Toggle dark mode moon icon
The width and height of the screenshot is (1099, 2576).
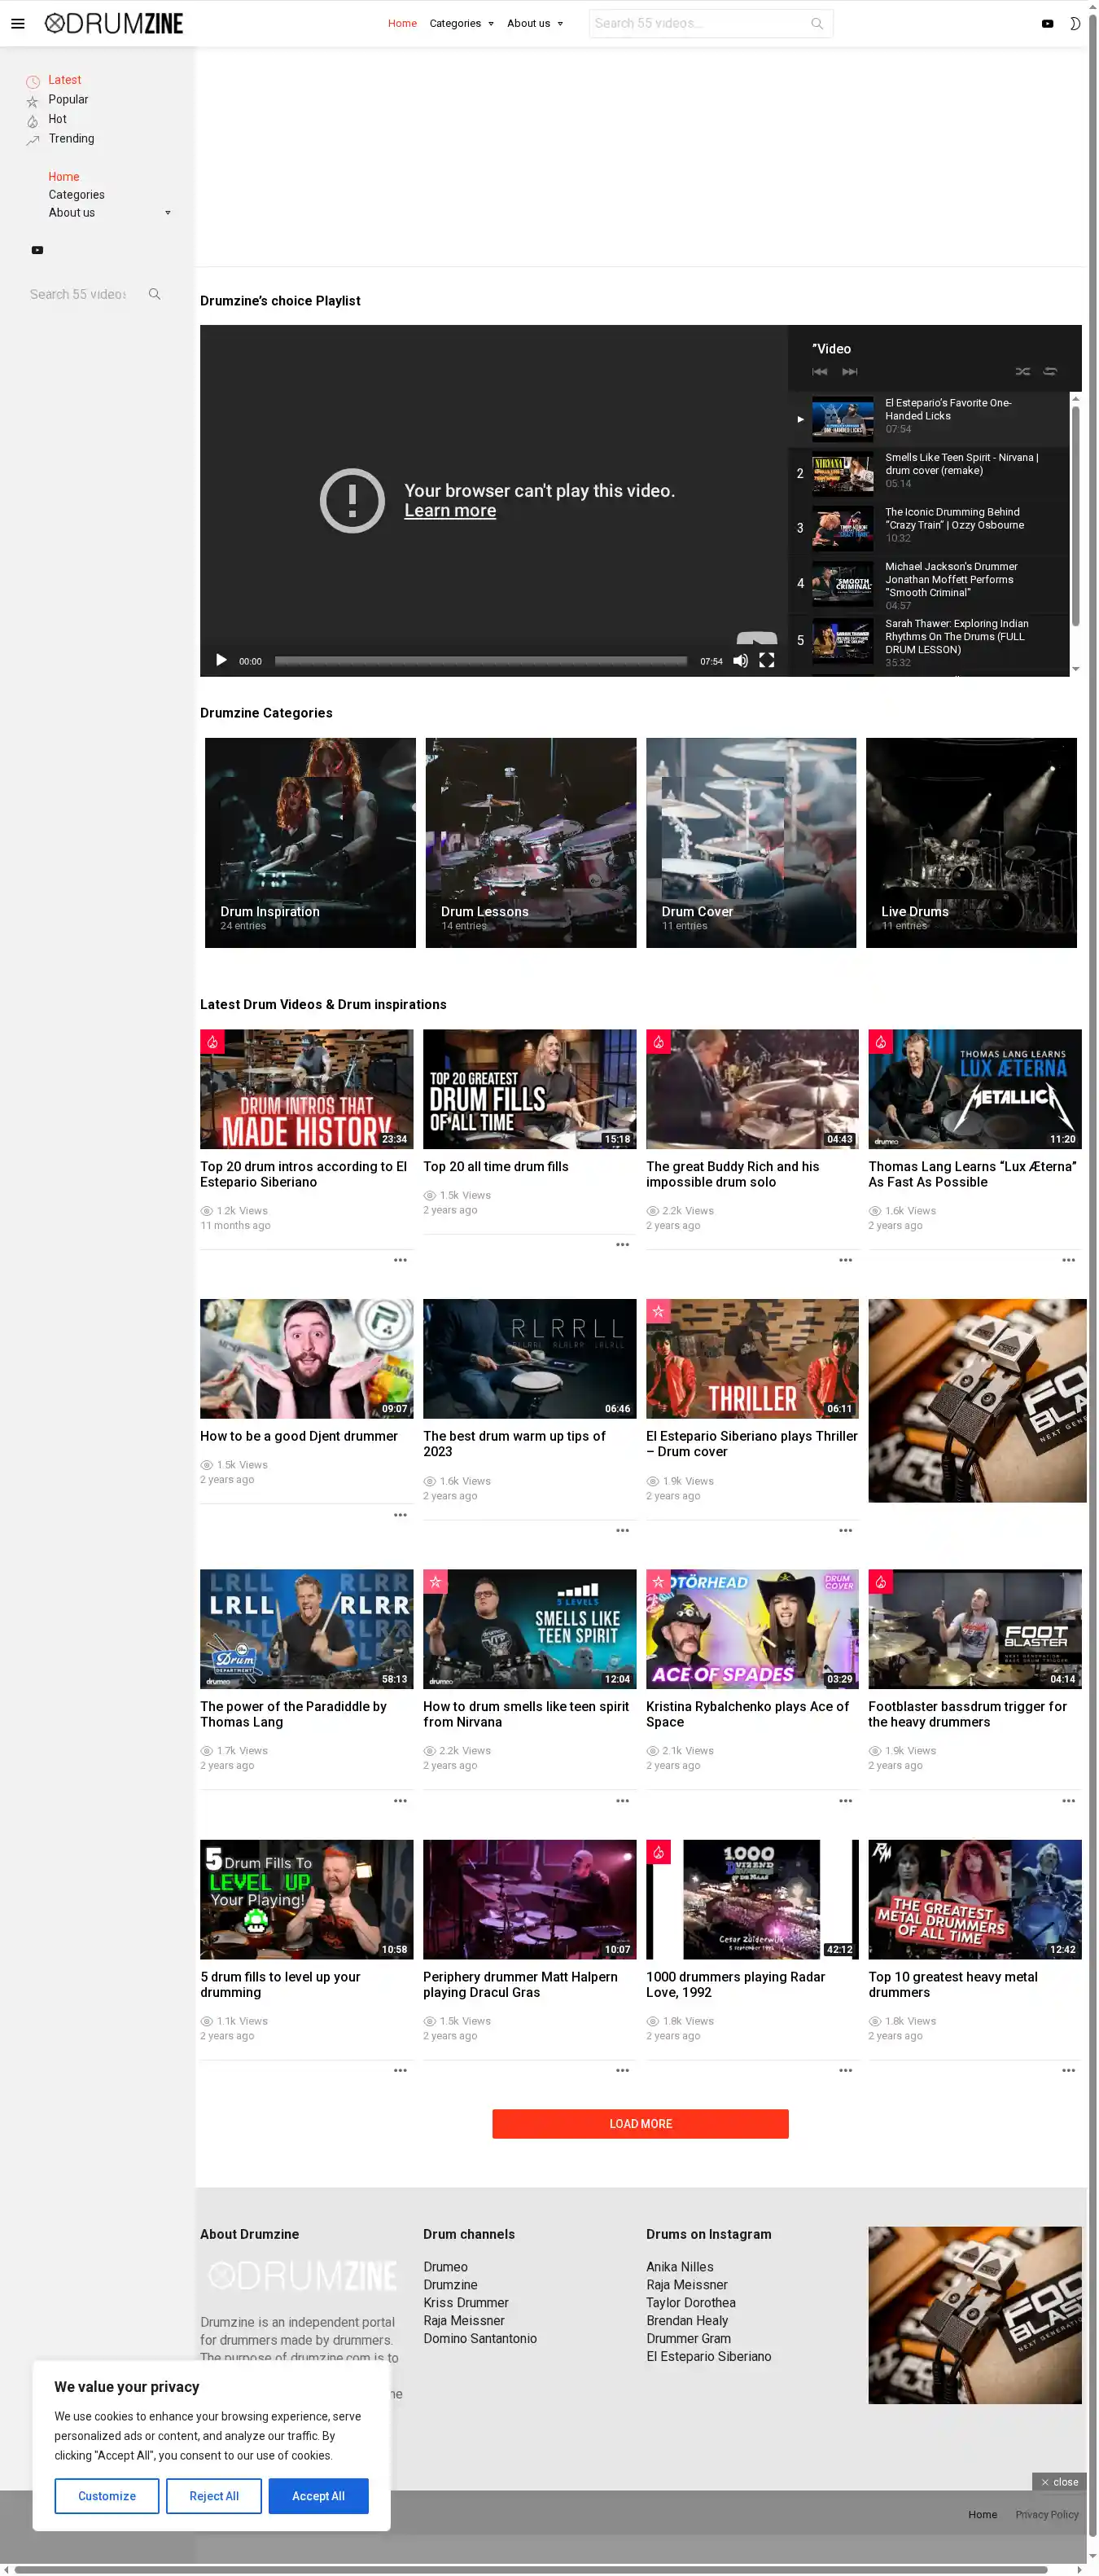click(x=1075, y=24)
